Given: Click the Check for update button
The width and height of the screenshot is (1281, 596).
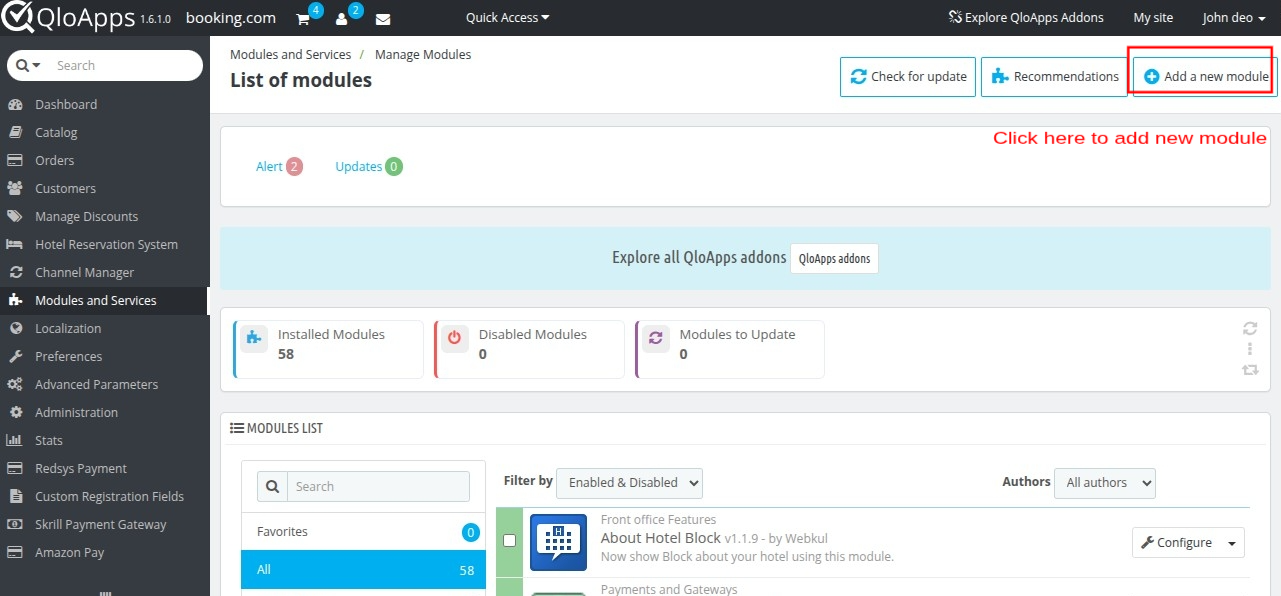Looking at the screenshot, I should click(x=908, y=76).
